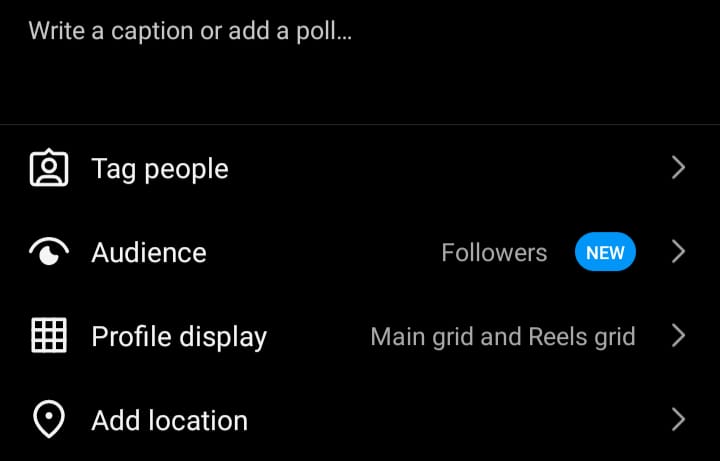This screenshot has height=461, width=720.
Task: Select the Profile display grid icon
Action: click(49, 336)
